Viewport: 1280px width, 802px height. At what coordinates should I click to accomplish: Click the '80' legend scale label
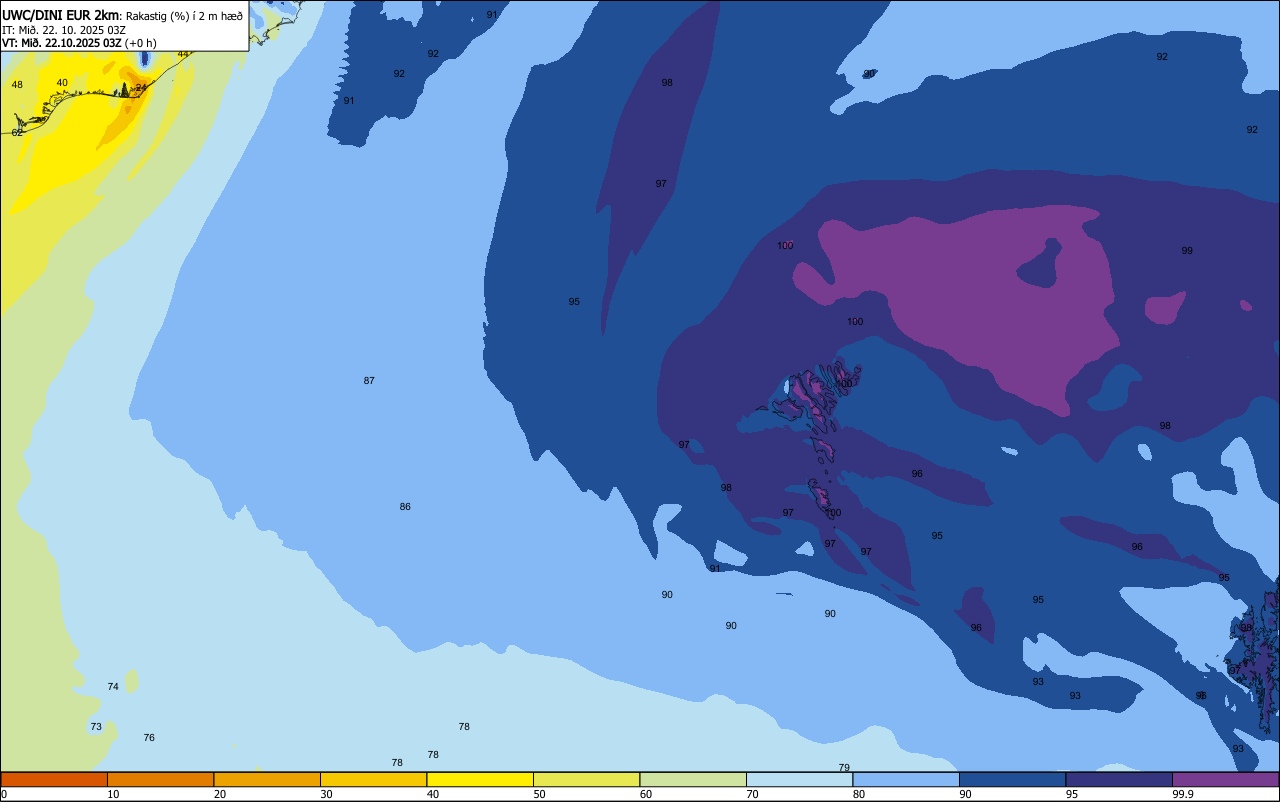point(859,794)
